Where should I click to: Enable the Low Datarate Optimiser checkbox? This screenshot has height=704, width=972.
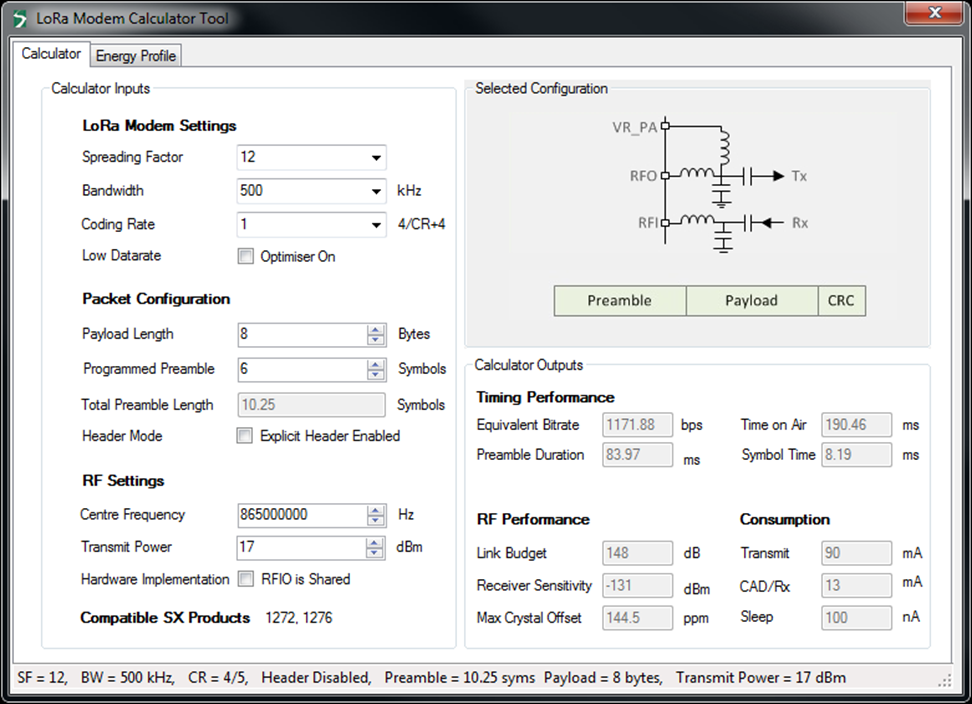pos(245,256)
